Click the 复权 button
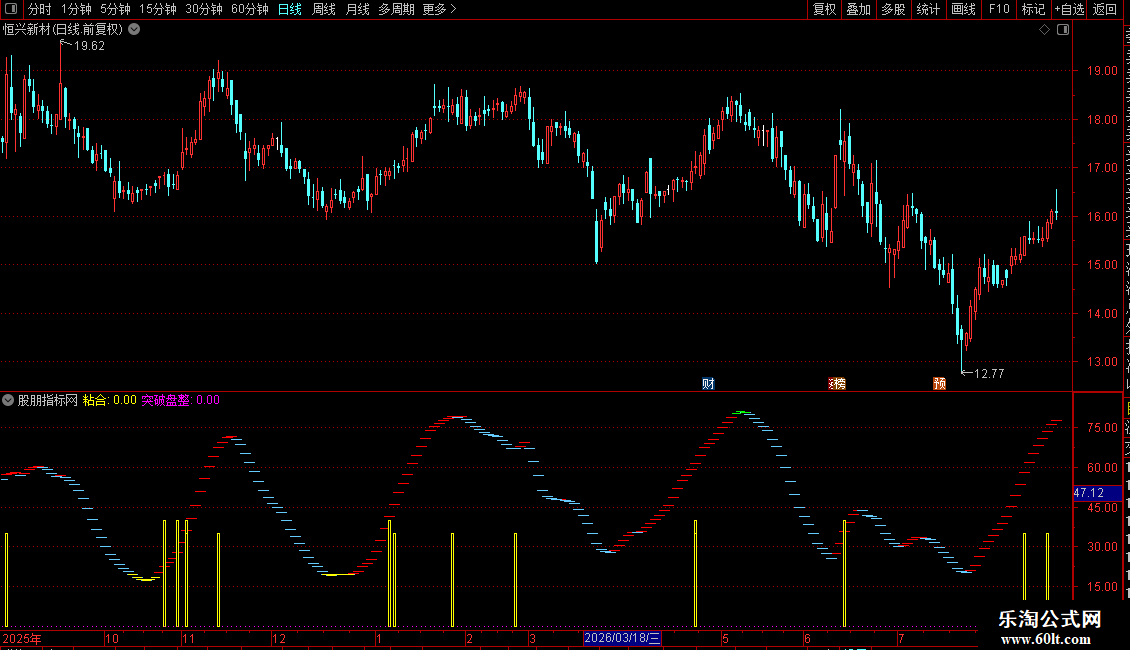This screenshot has width=1130, height=650. (824, 9)
